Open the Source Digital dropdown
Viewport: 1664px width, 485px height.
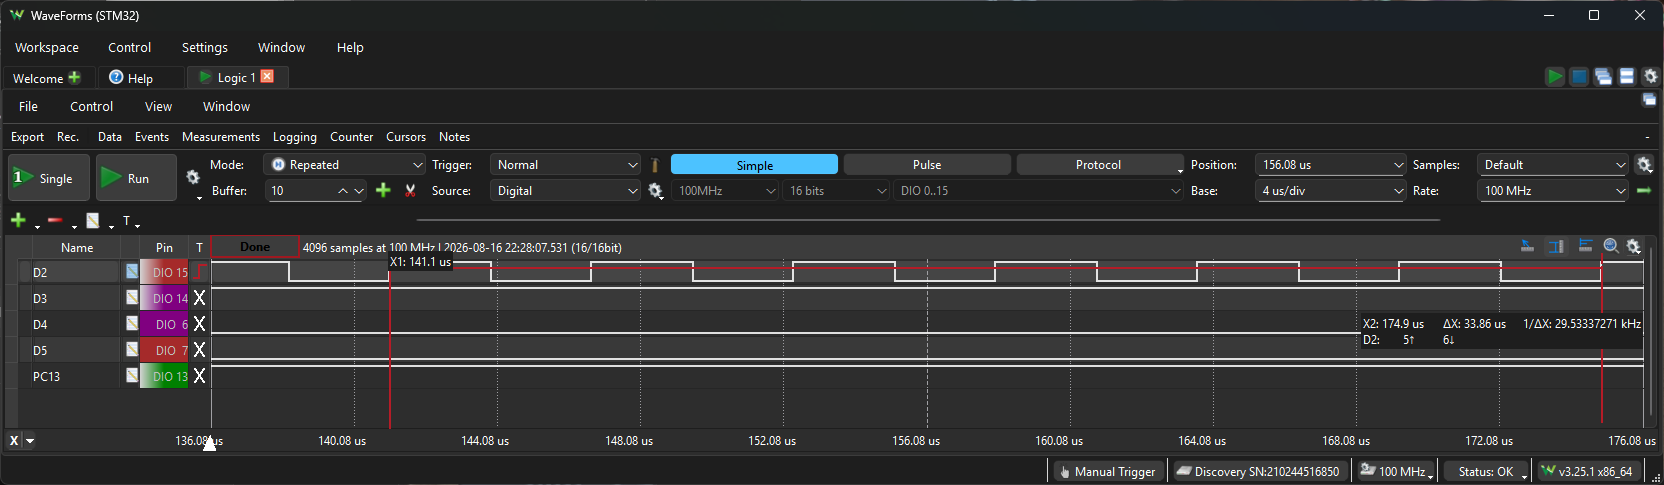point(565,190)
